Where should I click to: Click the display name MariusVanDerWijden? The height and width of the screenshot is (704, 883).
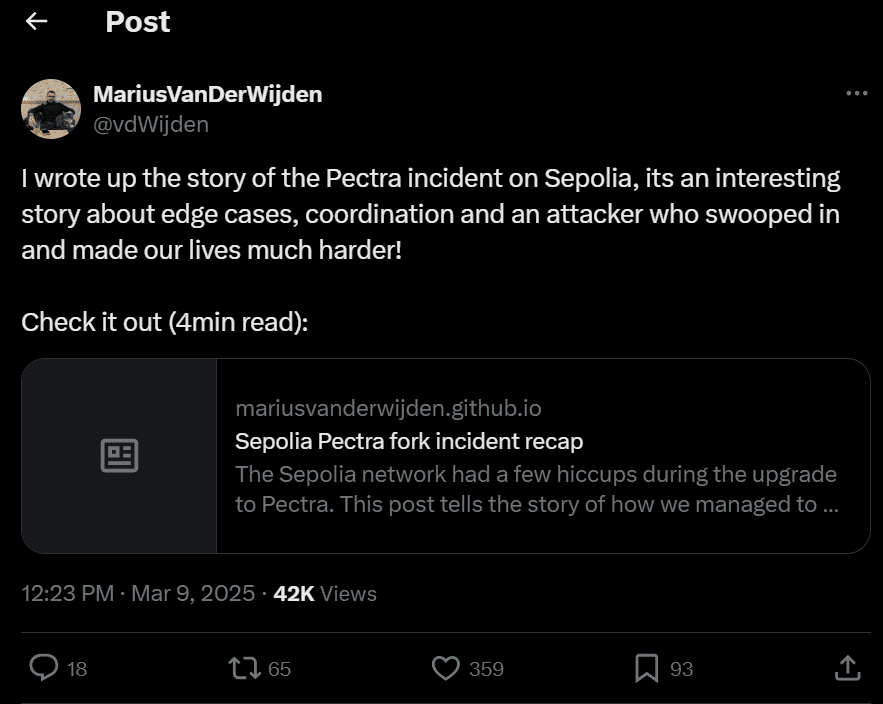207,94
